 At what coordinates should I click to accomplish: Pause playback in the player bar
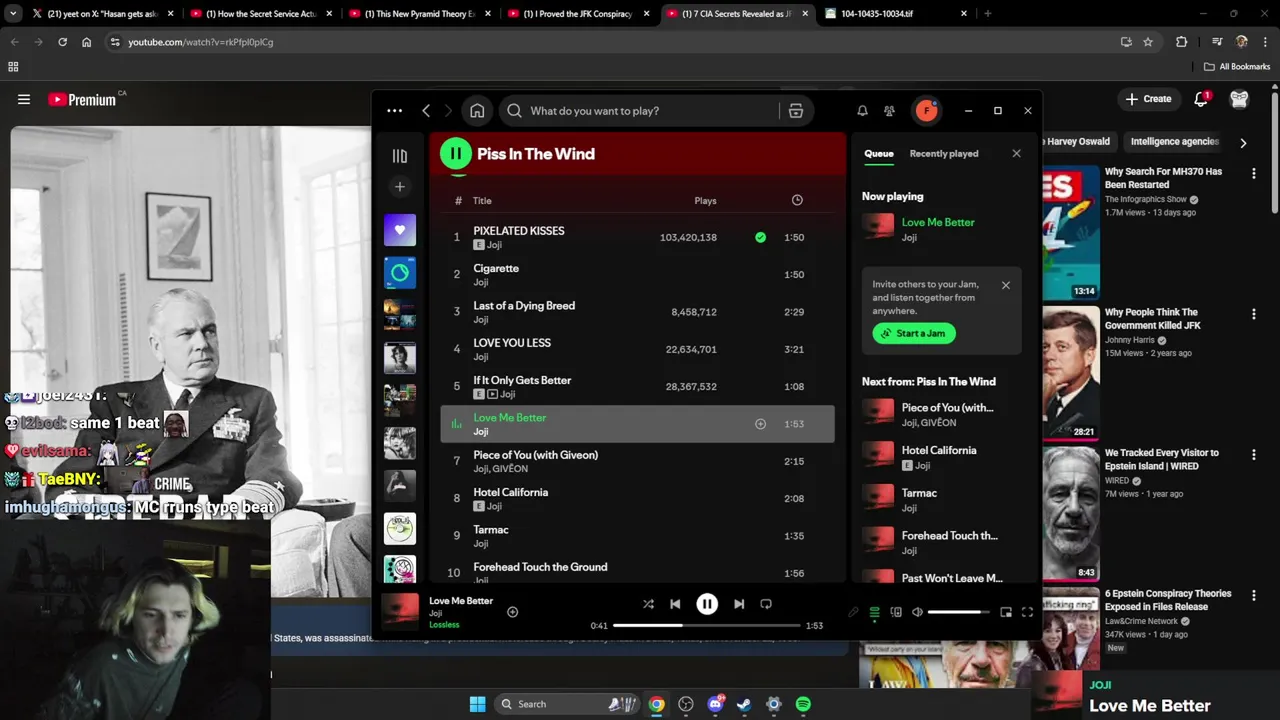tap(707, 604)
